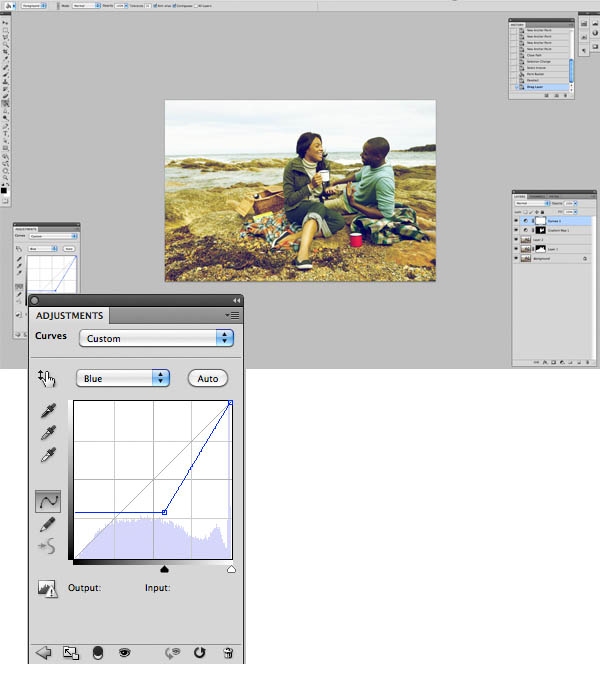The image size is (600, 692).
Task: Reset adjustment to defaults icon
Action: coord(199,653)
